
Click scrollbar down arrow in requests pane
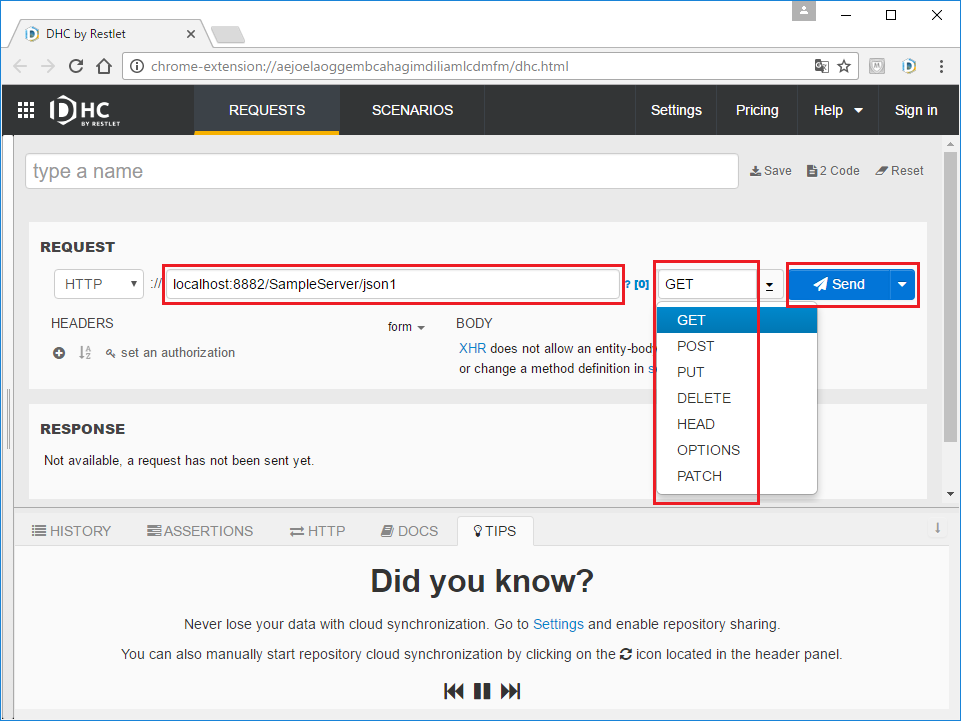coord(950,494)
